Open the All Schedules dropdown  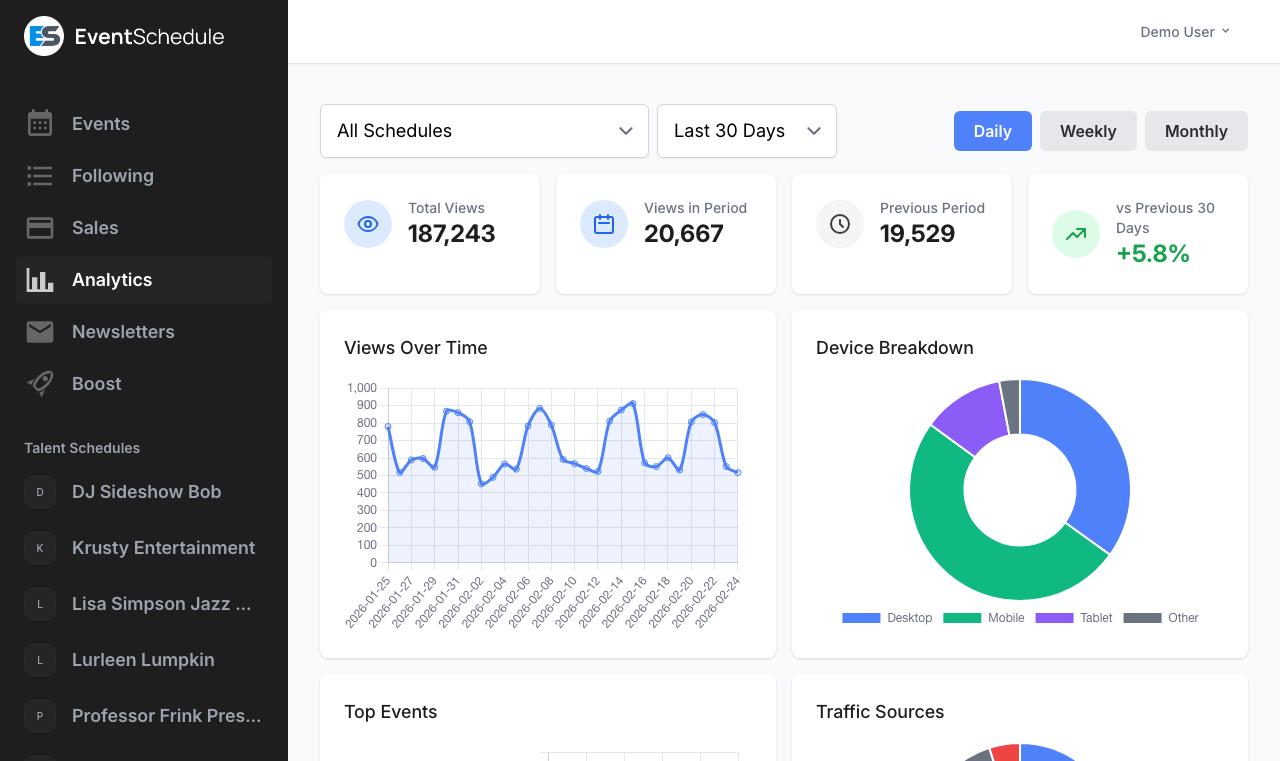point(483,131)
